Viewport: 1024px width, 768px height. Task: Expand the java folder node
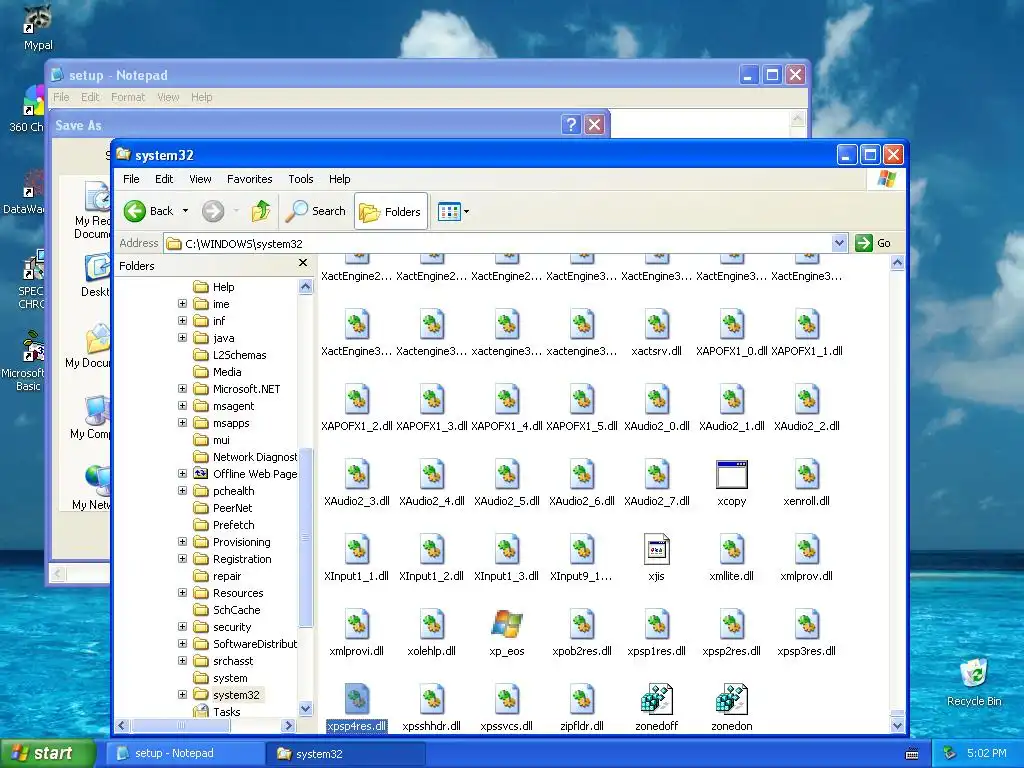click(x=183, y=338)
